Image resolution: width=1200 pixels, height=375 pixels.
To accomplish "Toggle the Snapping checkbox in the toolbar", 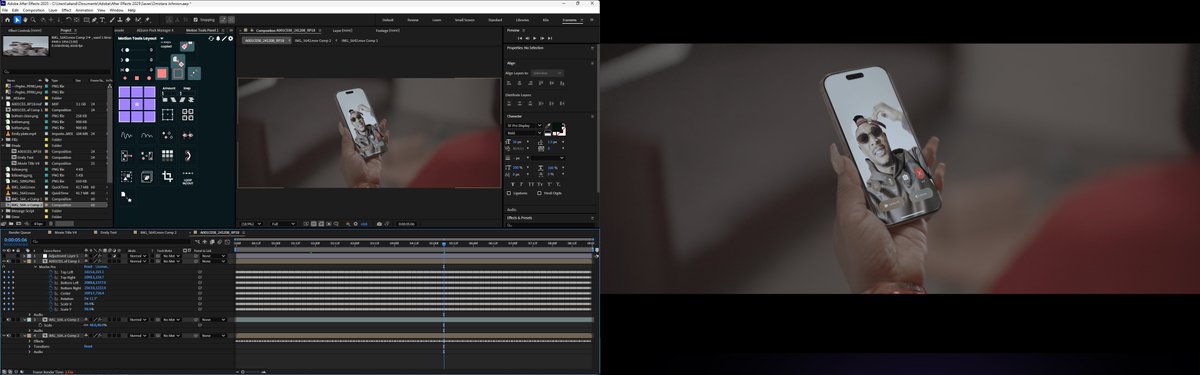I will click(x=196, y=20).
